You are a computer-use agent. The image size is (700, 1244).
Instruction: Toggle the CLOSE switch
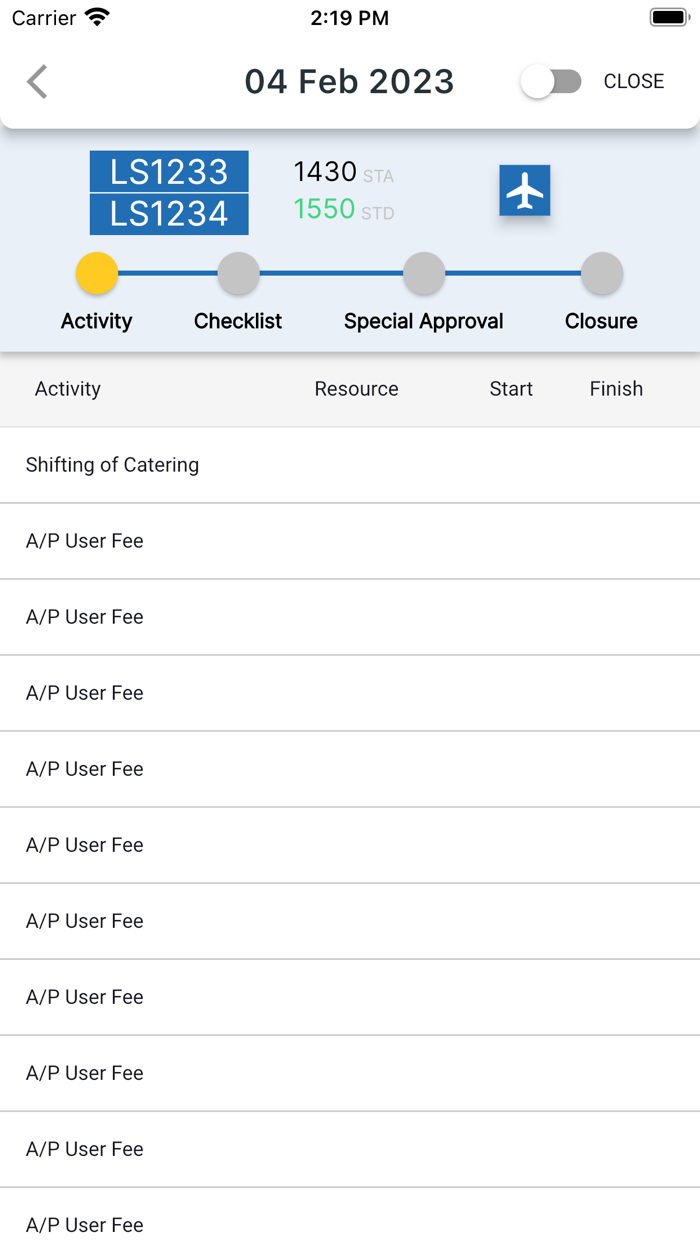click(x=551, y=82)
